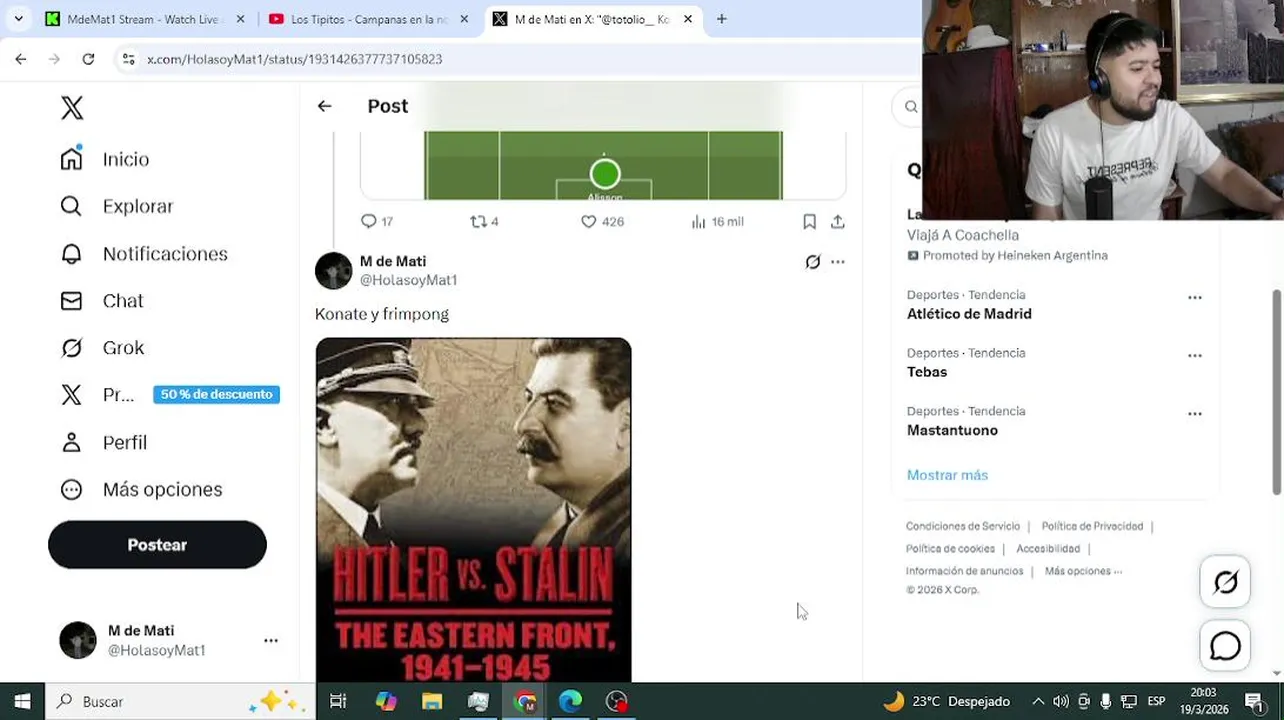Image resolution: width=1284 pixels, height=720 pixels.
Task: Close the M de Mati en X tab
Action: point(688,19)
